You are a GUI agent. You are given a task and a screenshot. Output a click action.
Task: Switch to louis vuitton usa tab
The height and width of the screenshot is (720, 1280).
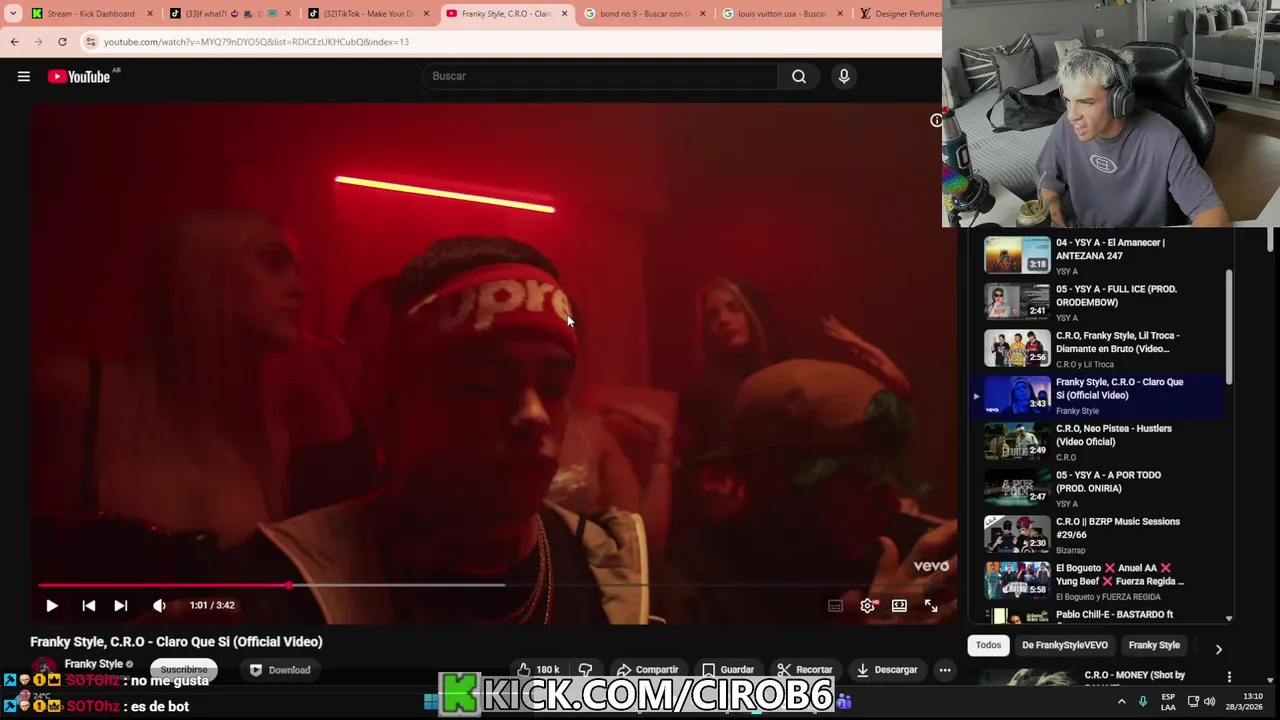pos(782,14)
